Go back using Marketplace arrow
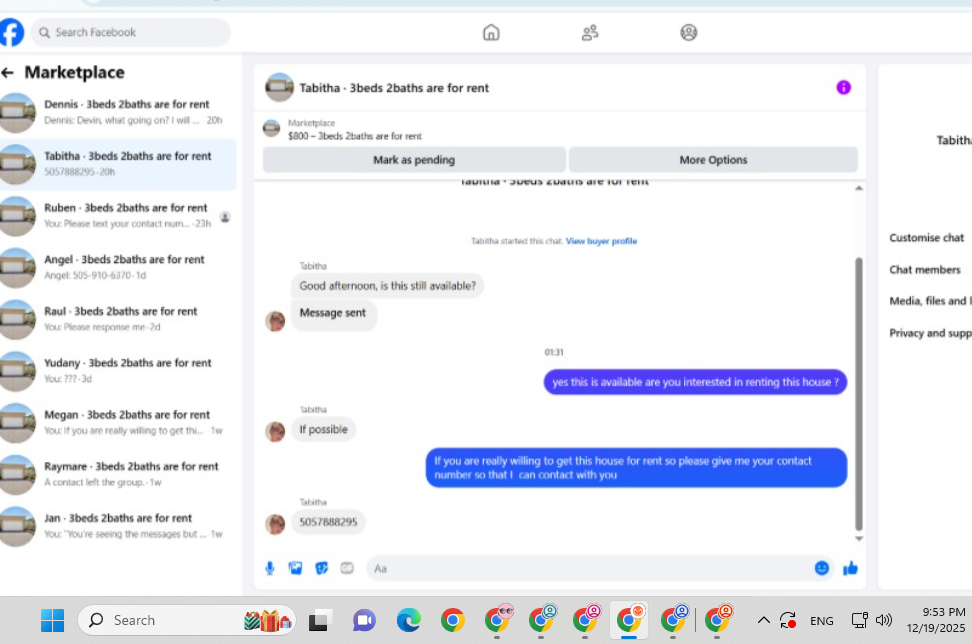972x644 pixels. pyautogui.click(x=7, y=73)
